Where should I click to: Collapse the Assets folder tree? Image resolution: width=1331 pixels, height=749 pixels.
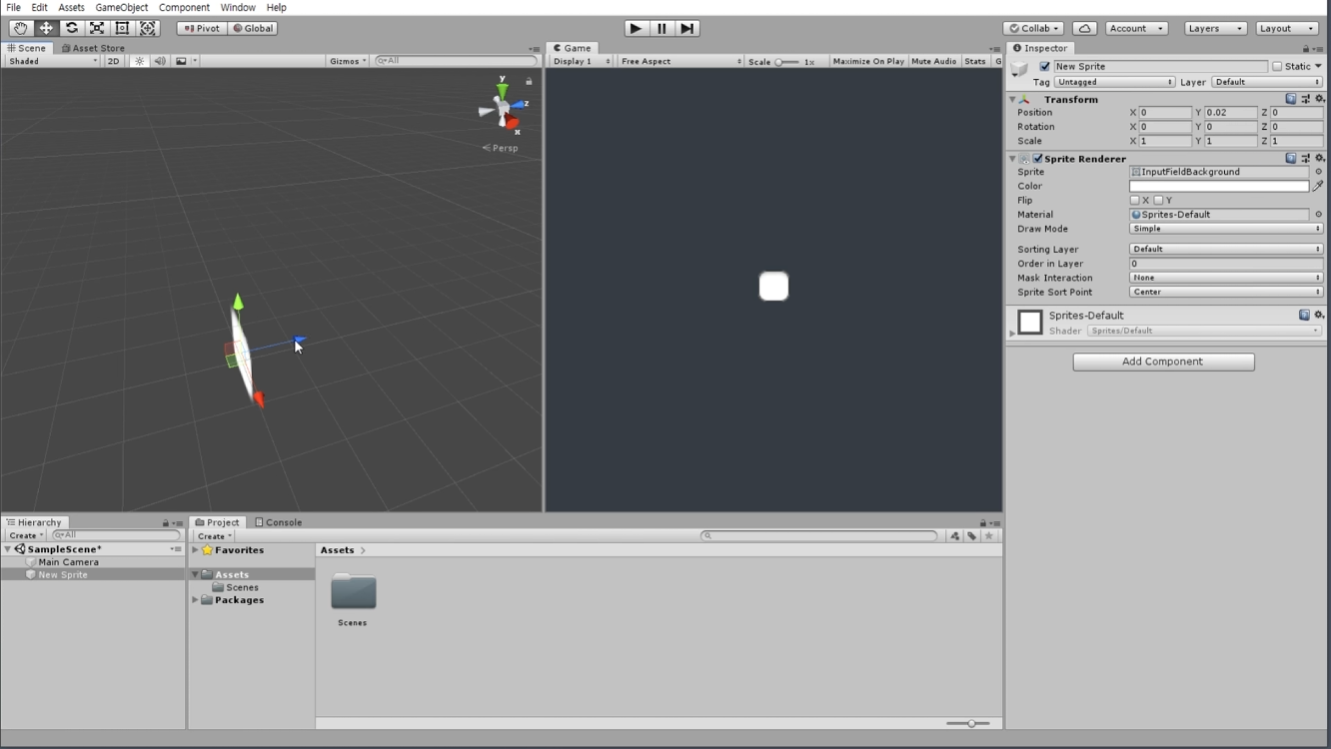point(196,575)
